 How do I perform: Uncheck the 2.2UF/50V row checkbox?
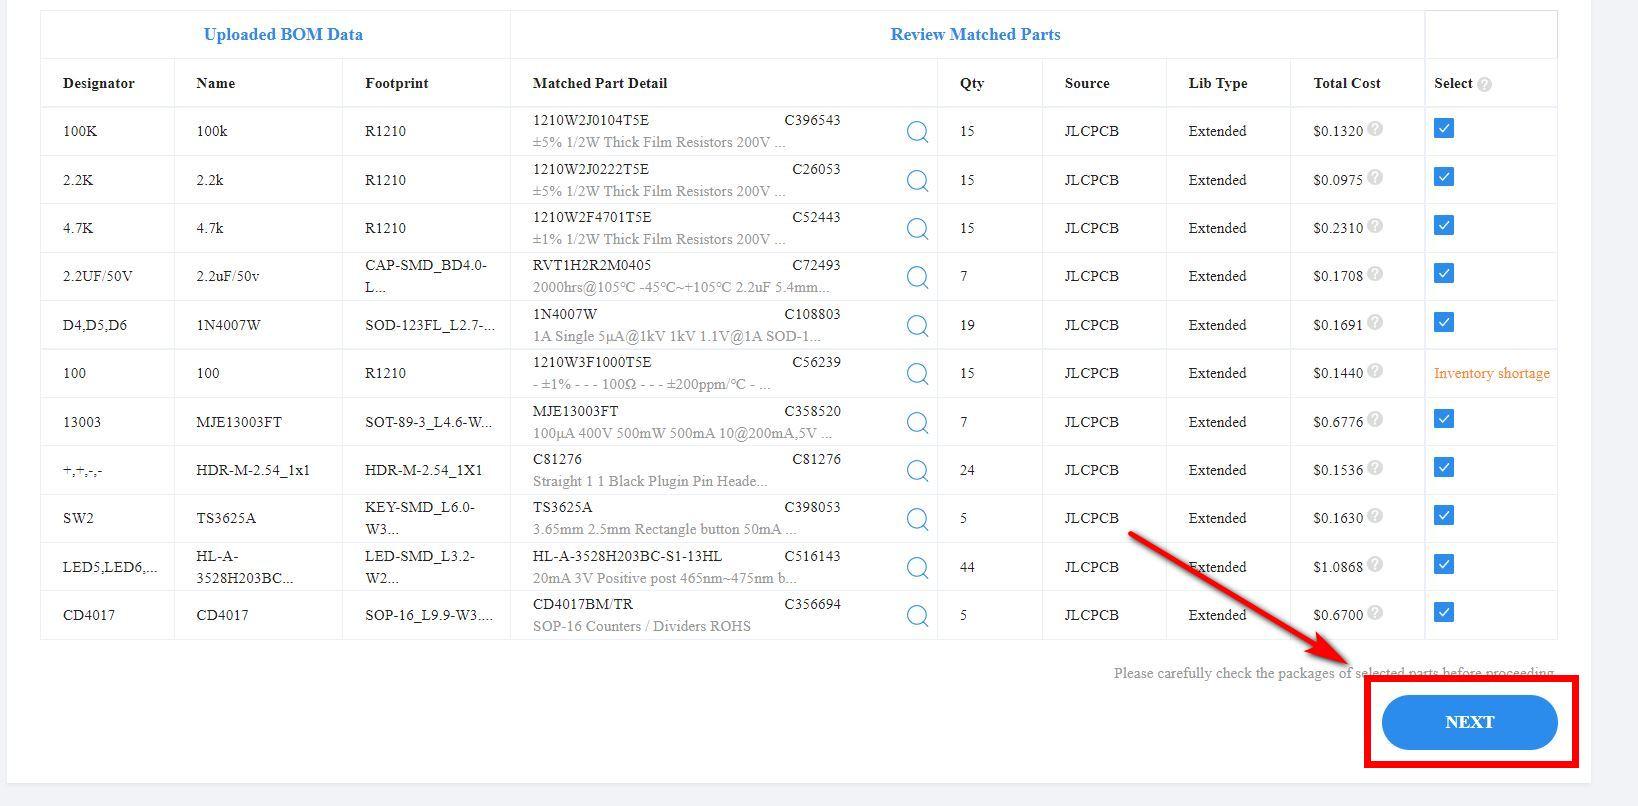click(x=1443, y=273)
